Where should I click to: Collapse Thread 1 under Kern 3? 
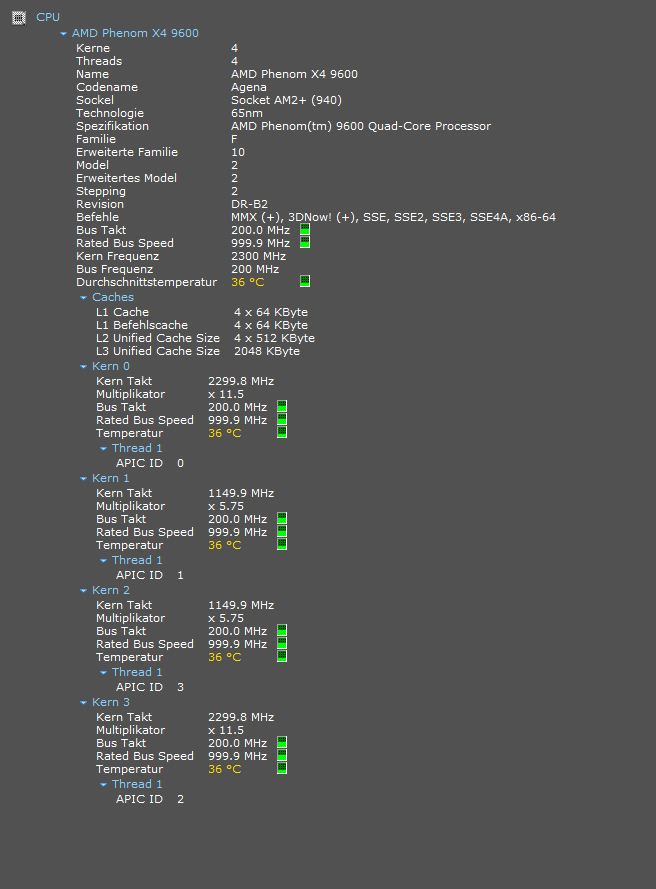pos(103,785)
